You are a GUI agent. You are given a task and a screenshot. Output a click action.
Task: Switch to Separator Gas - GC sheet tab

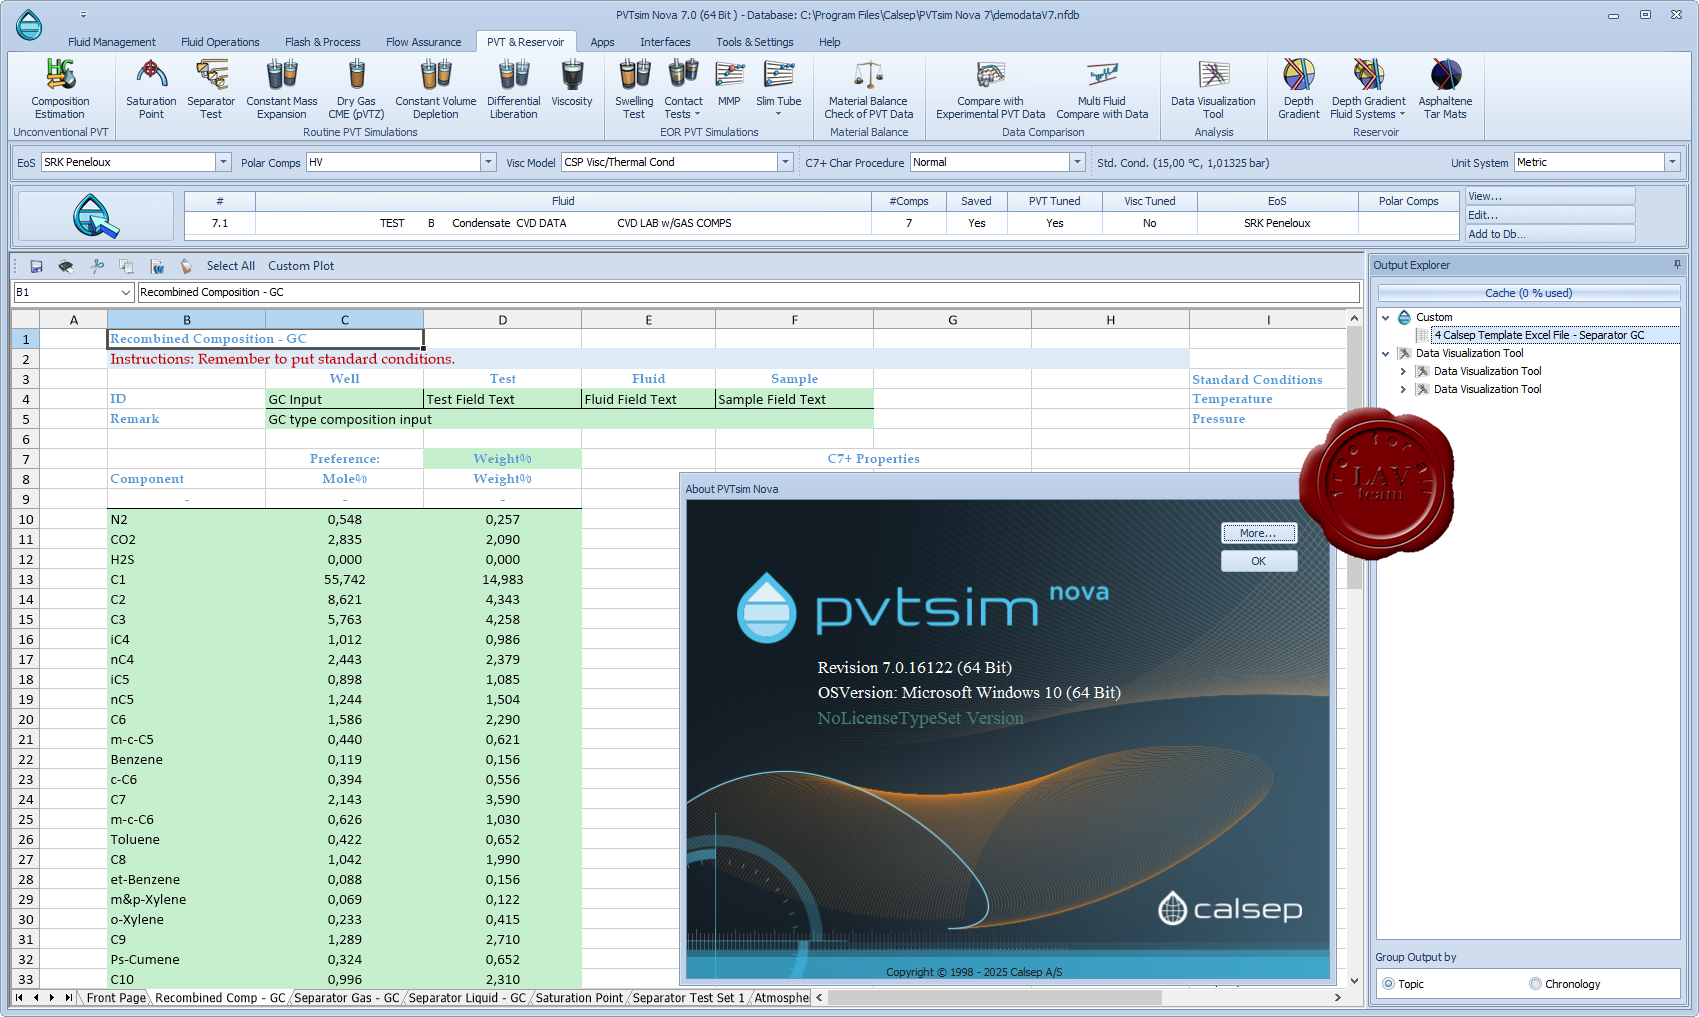point(347,998)
